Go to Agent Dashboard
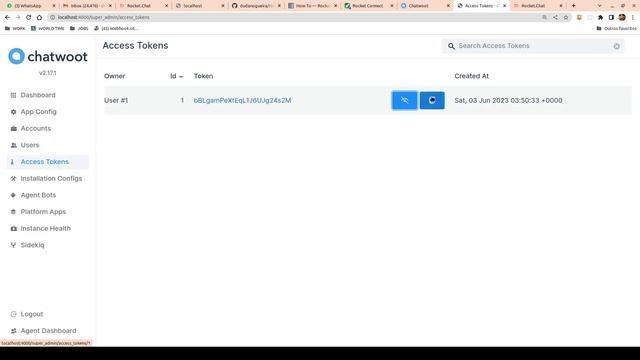This screenshot has height=360, width=640. coord(48,331)
